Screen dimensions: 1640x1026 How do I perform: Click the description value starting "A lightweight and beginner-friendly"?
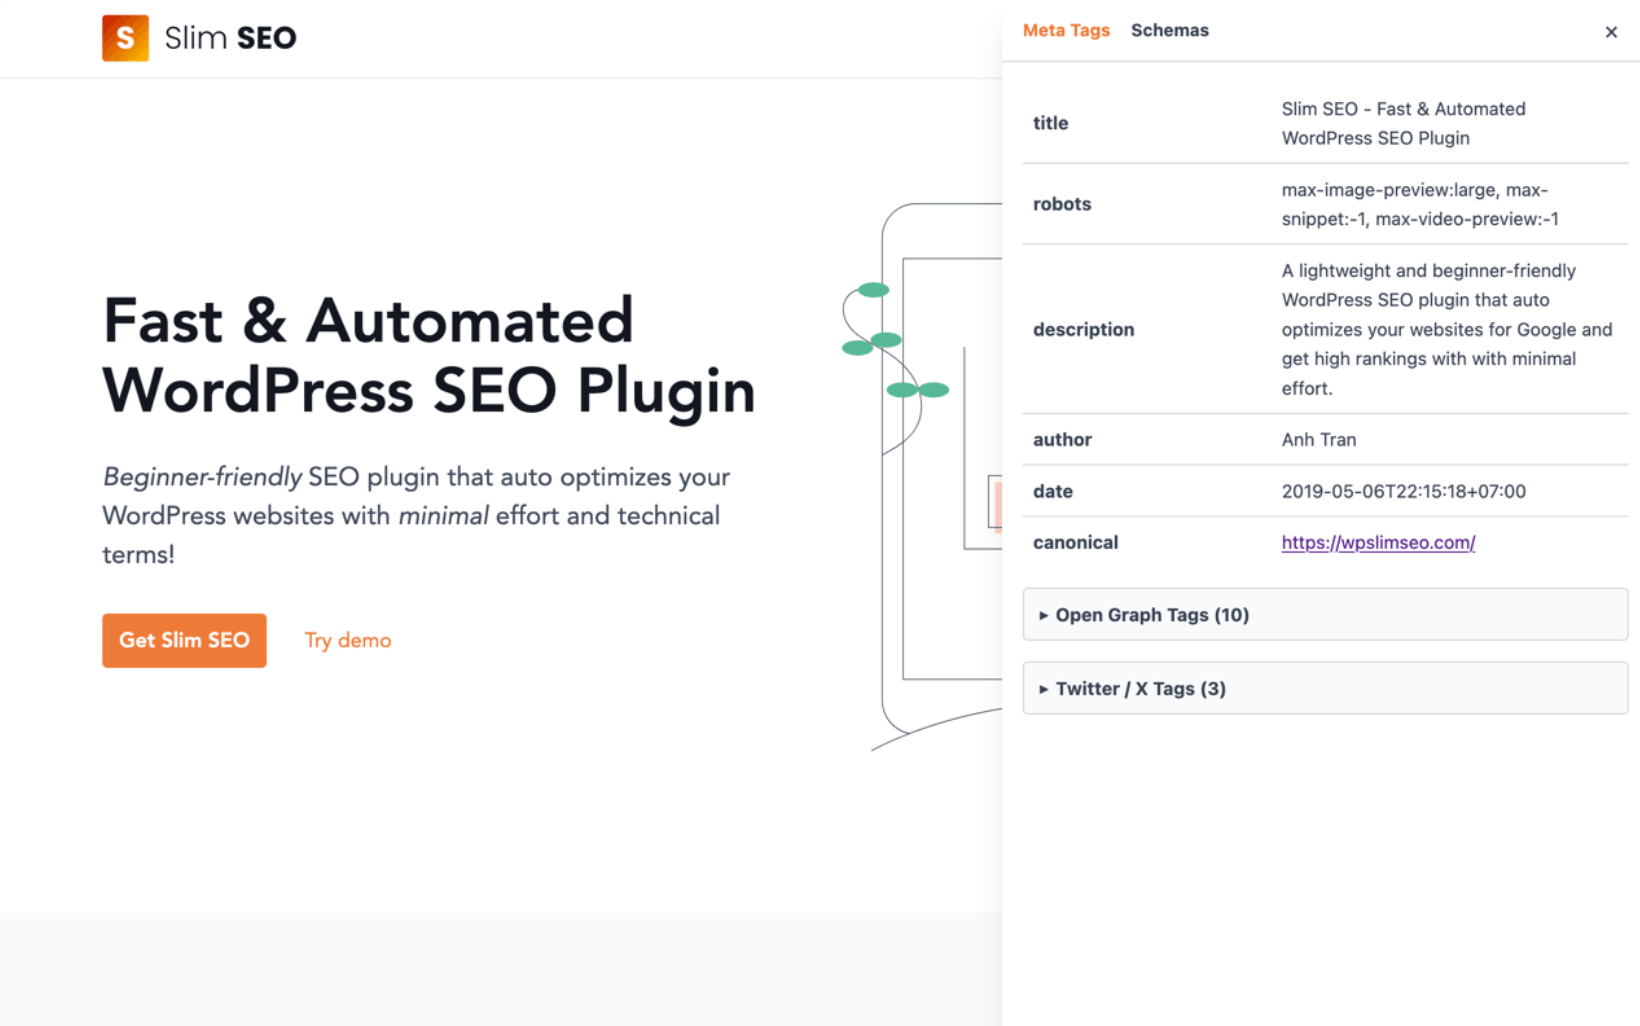pyautogui.click(x=1447, y=329)
